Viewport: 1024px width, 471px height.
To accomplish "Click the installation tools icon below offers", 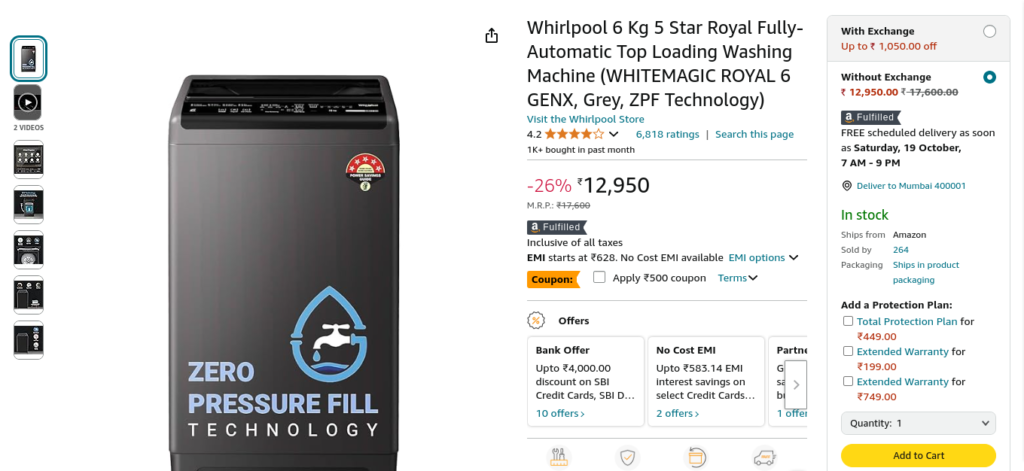I will tap(558, 457).
